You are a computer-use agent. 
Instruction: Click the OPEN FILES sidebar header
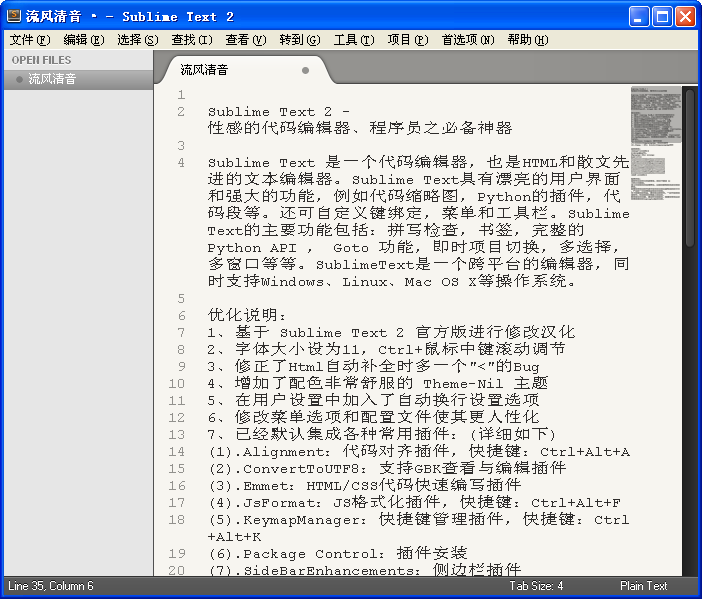42,60
